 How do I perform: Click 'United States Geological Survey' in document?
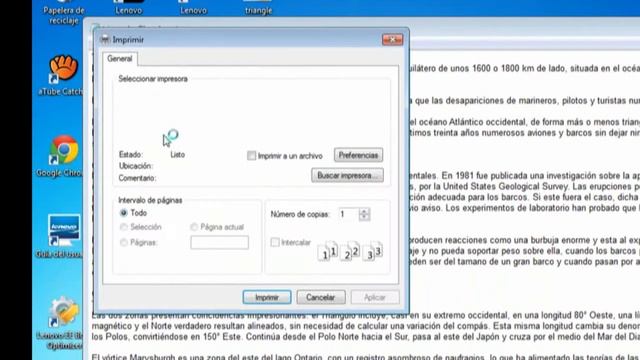point(505,187)
